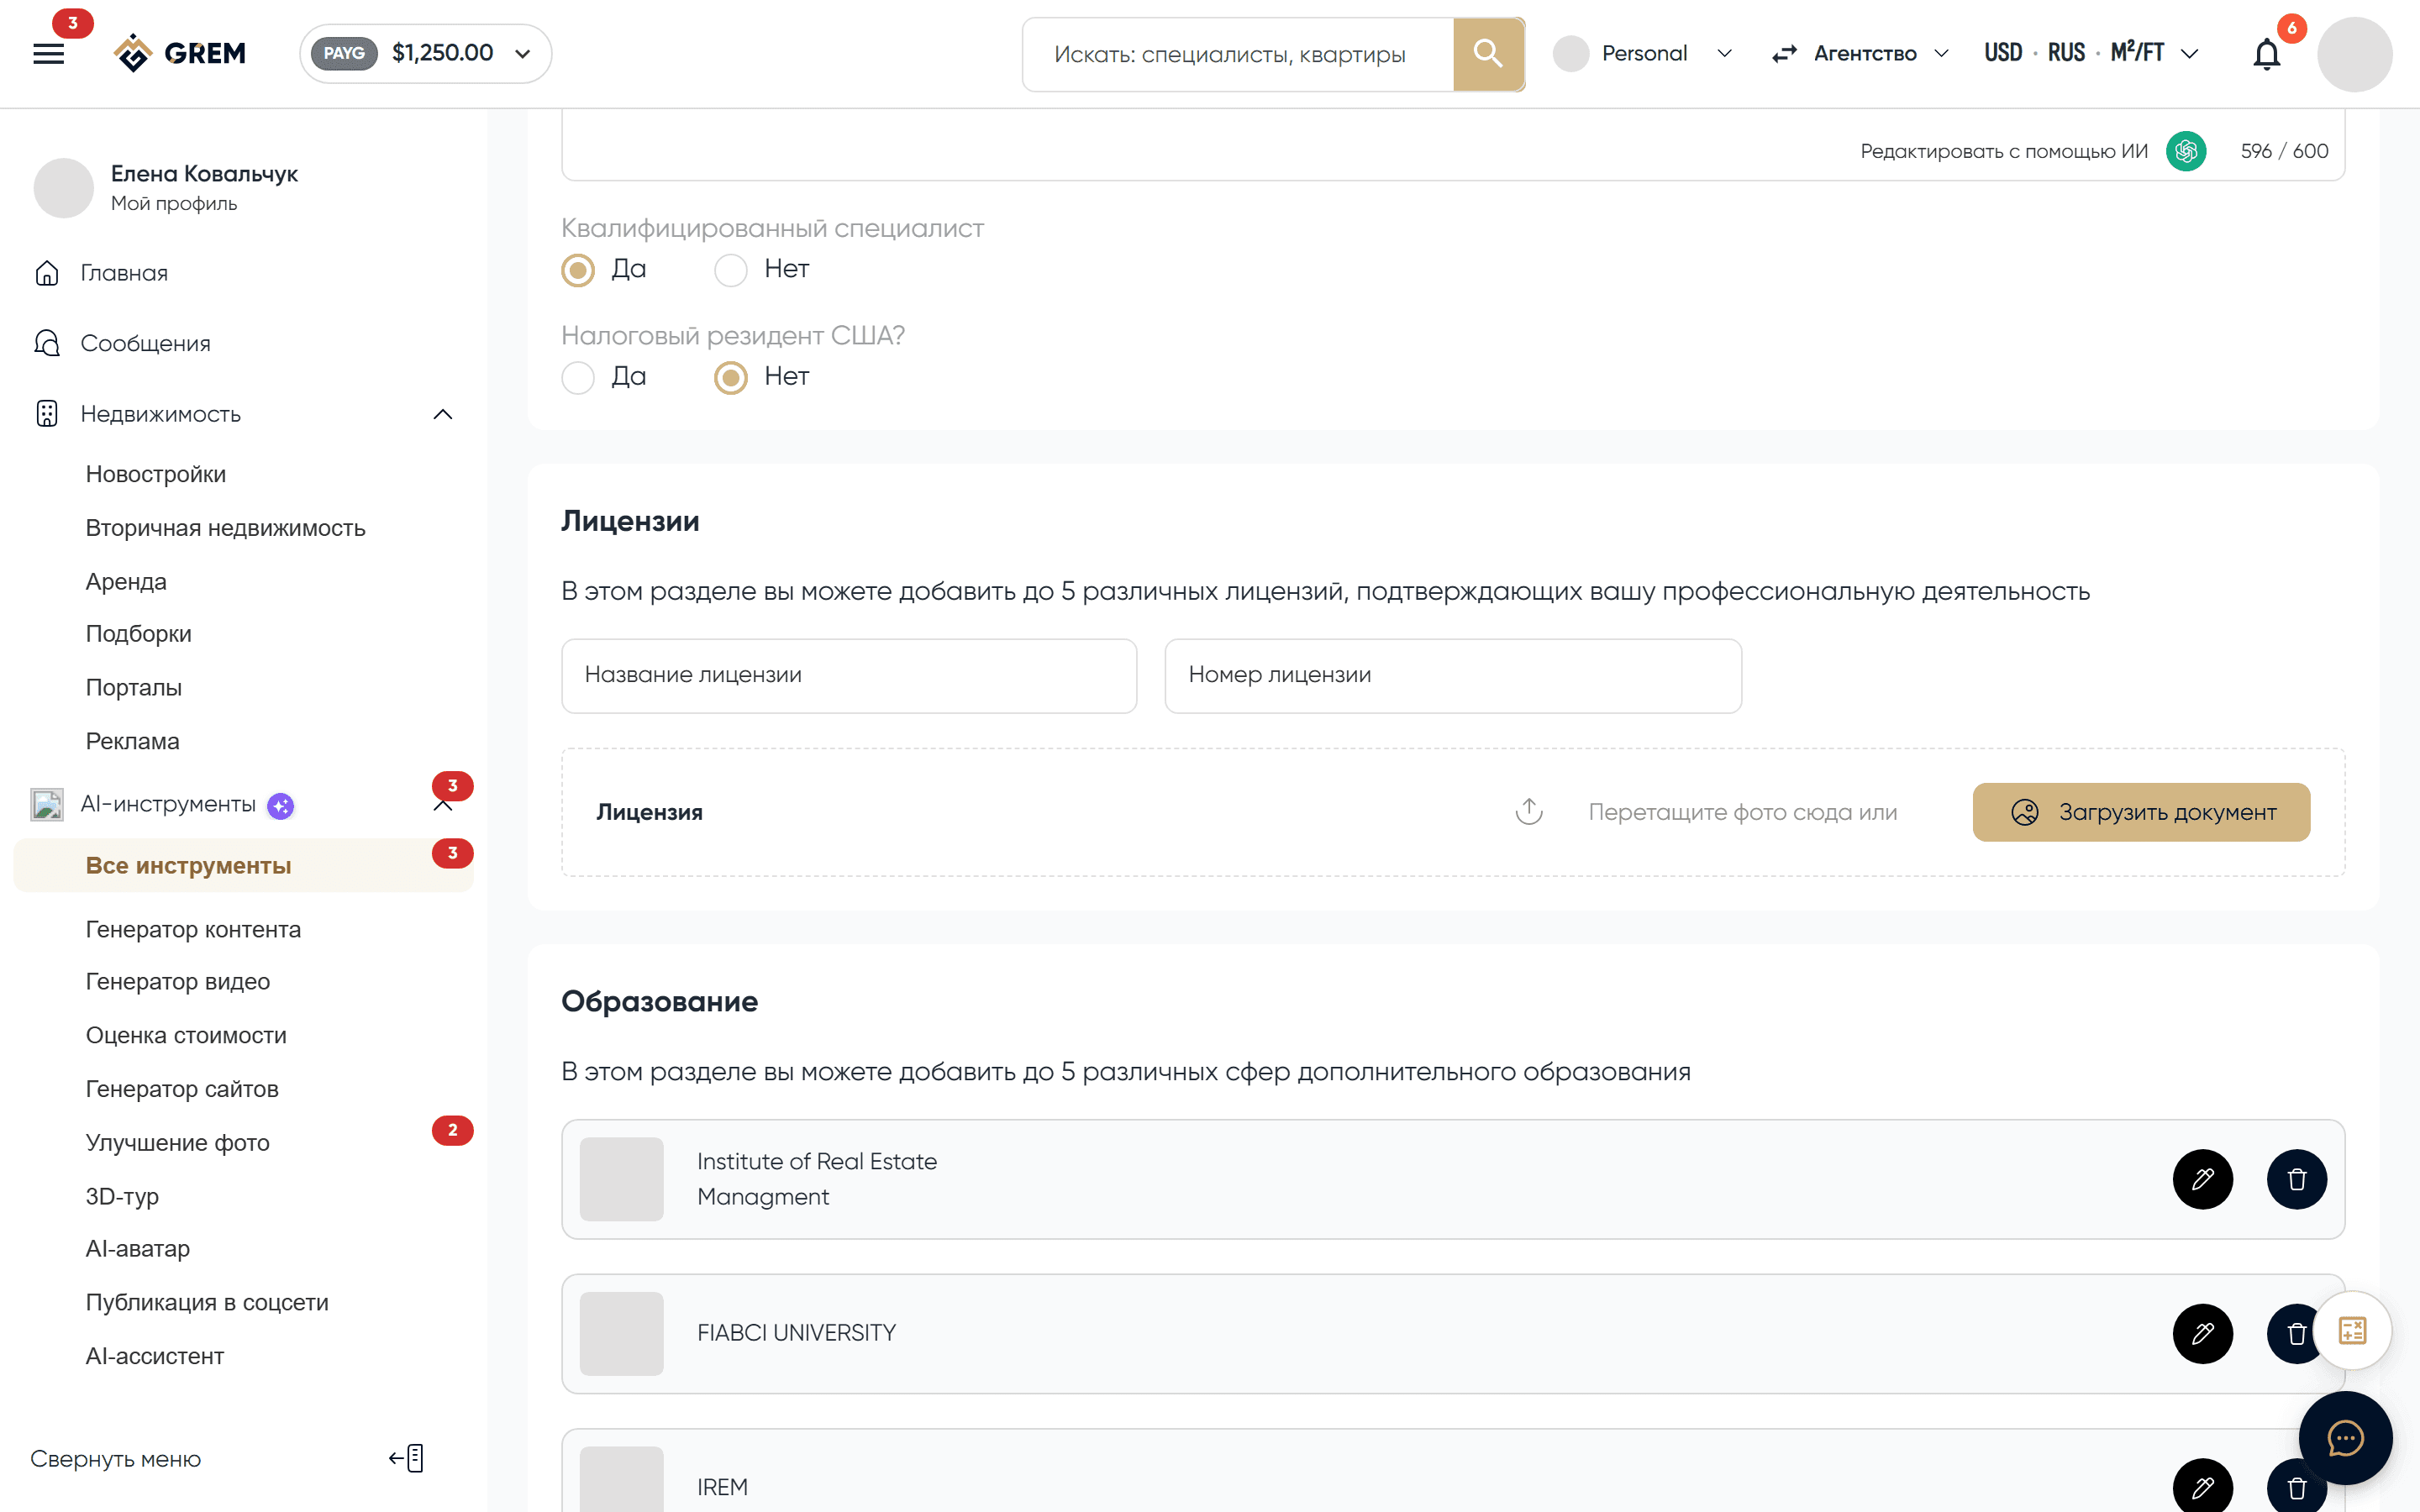Open user avatar in top right
This screenshot has width=2420, height=1512.
pos(2354,54)
